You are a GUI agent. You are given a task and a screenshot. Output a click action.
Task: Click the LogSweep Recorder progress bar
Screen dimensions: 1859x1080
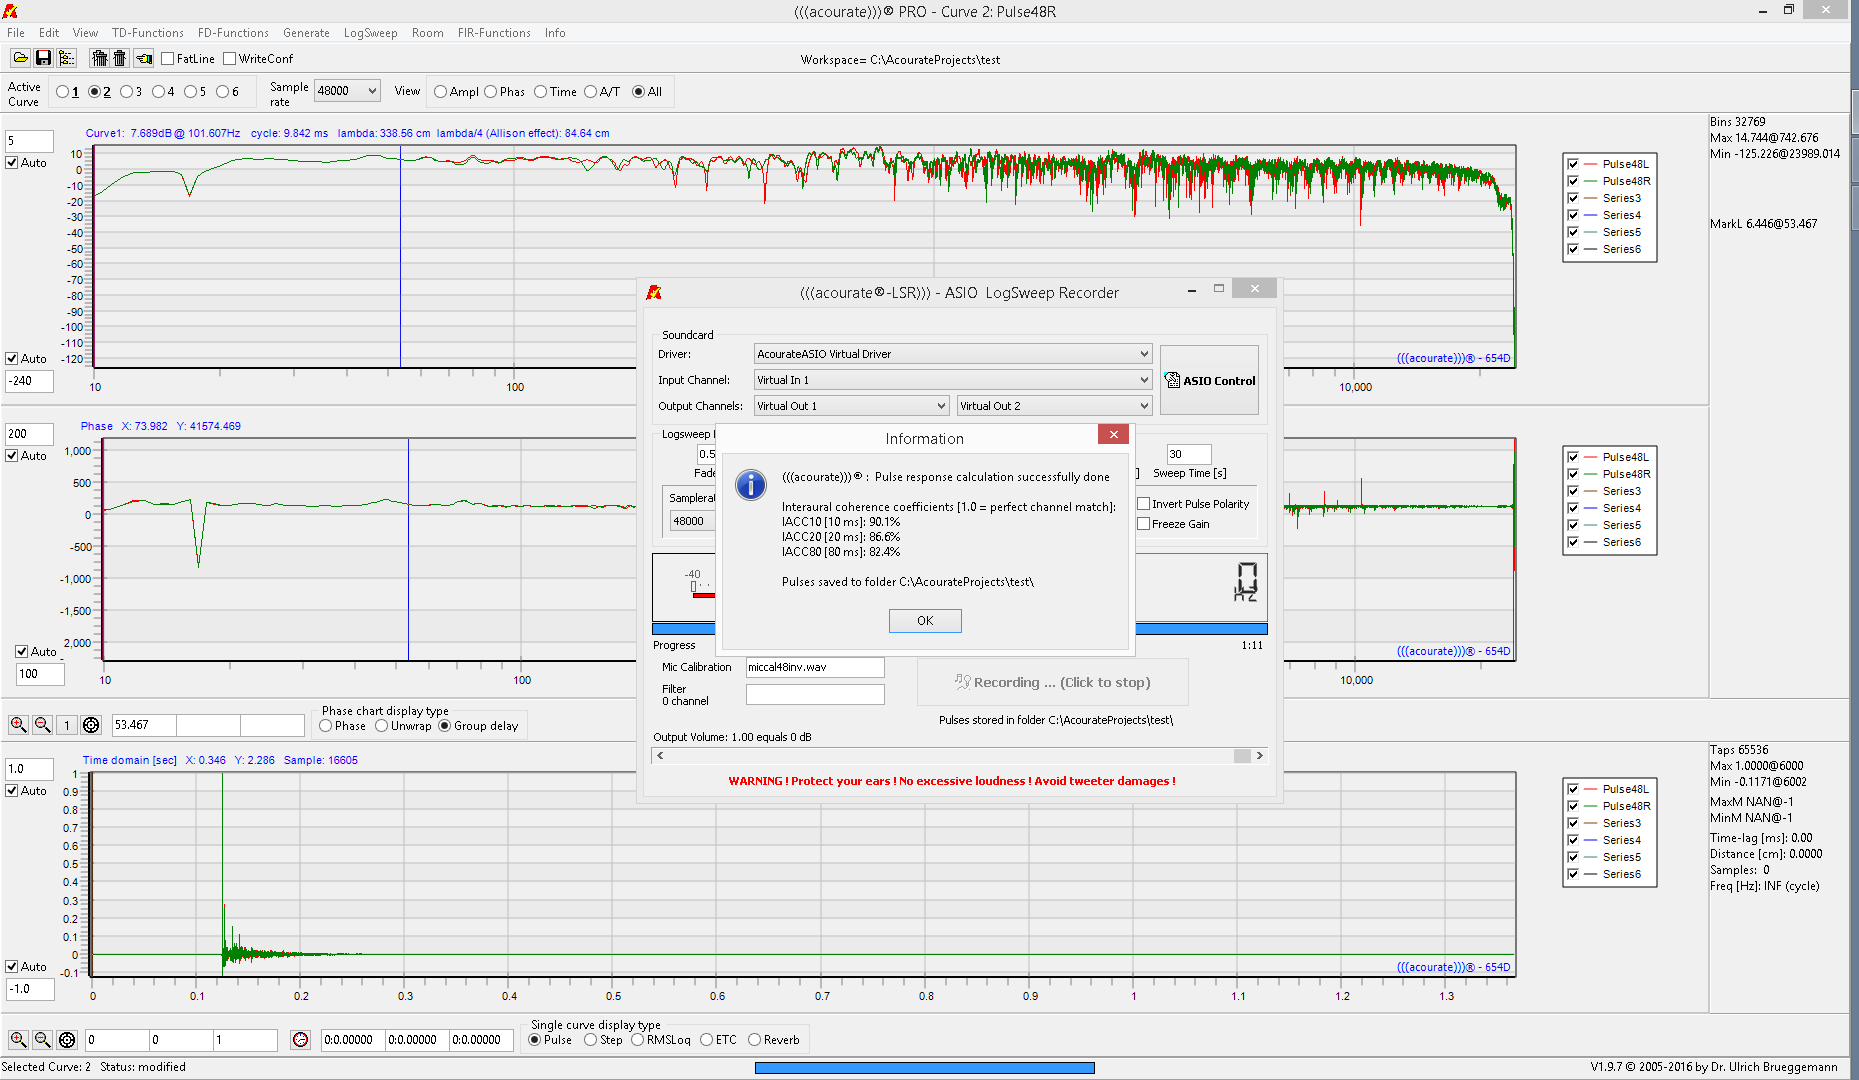pyautogui.click(x=960, y=629)
